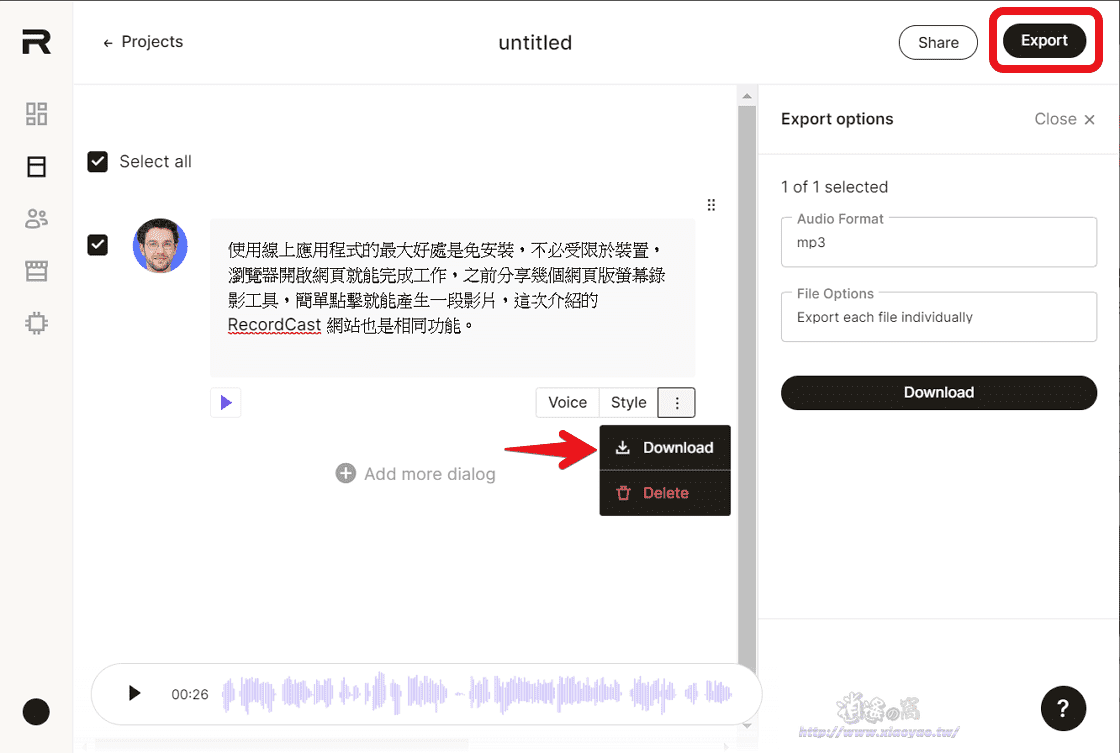Open the Voices panel via people icon
Image resolution: width=1120 pixels, height=753 pixels.
tap(36, 218)
